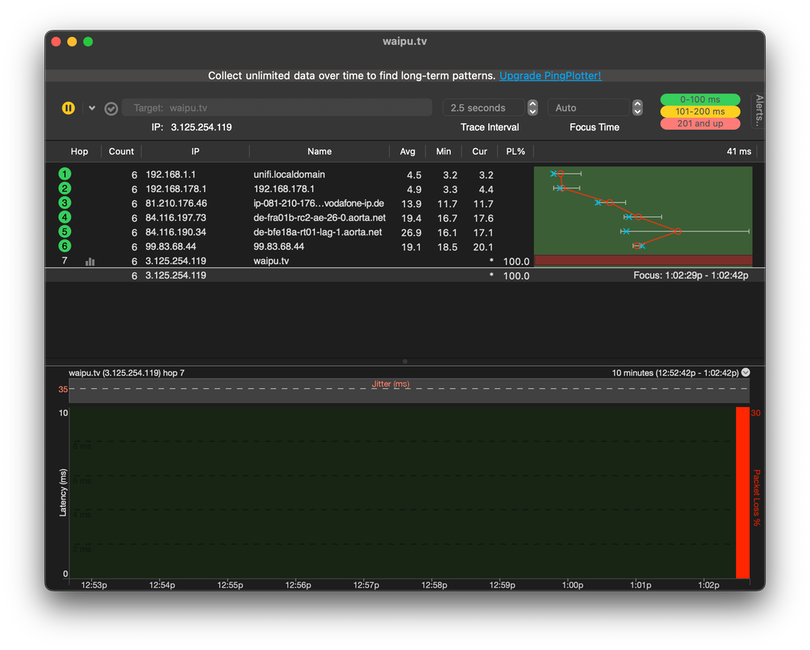810x650 pixels.
Task: Click IP 99.83.68.44 in hop 6
Action: point(170,247)
